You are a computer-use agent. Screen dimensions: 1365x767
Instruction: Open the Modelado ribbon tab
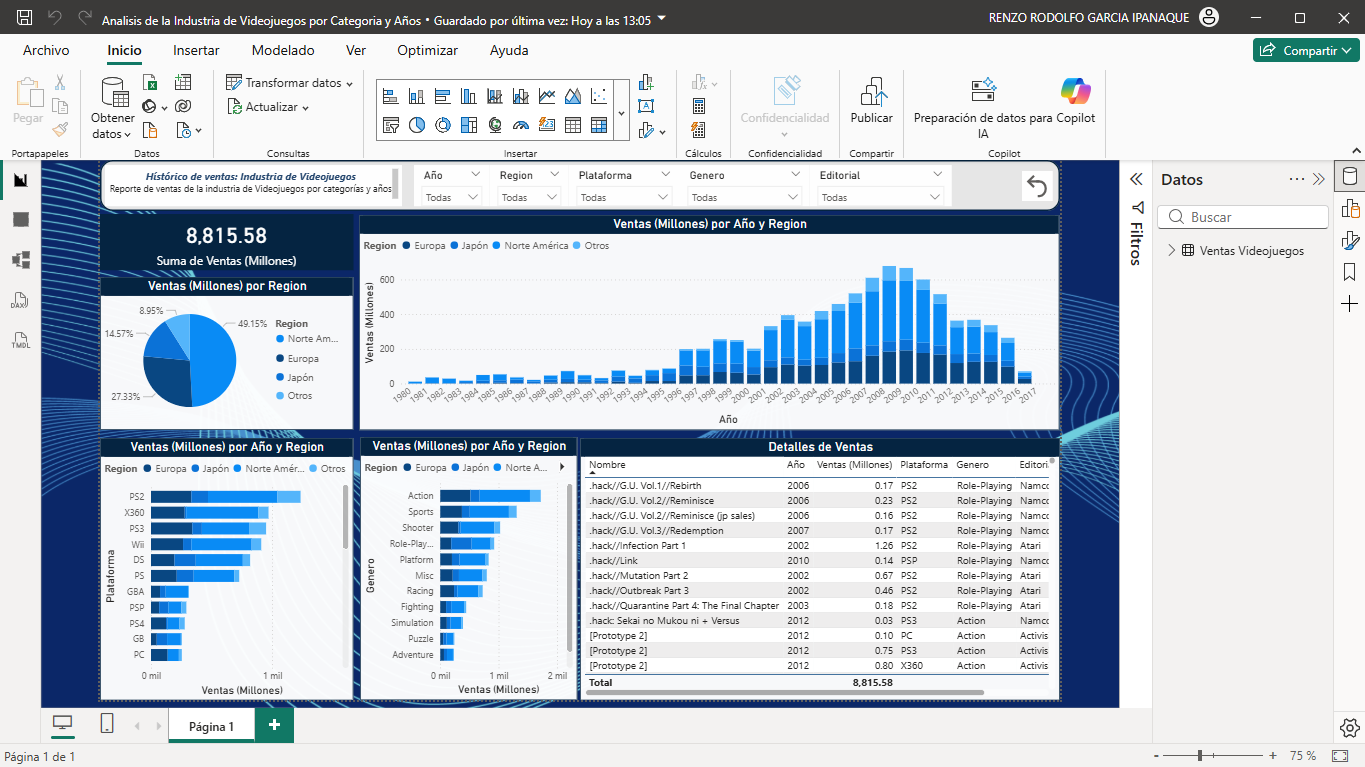pyautogui.click(x=283, y=50)
